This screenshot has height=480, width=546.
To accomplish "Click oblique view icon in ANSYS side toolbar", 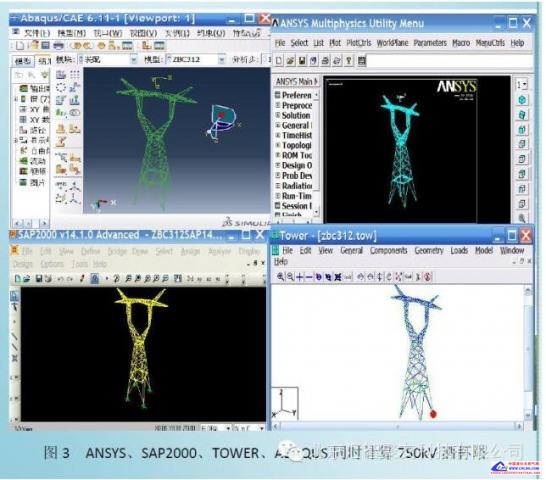I will click(522, 115).
